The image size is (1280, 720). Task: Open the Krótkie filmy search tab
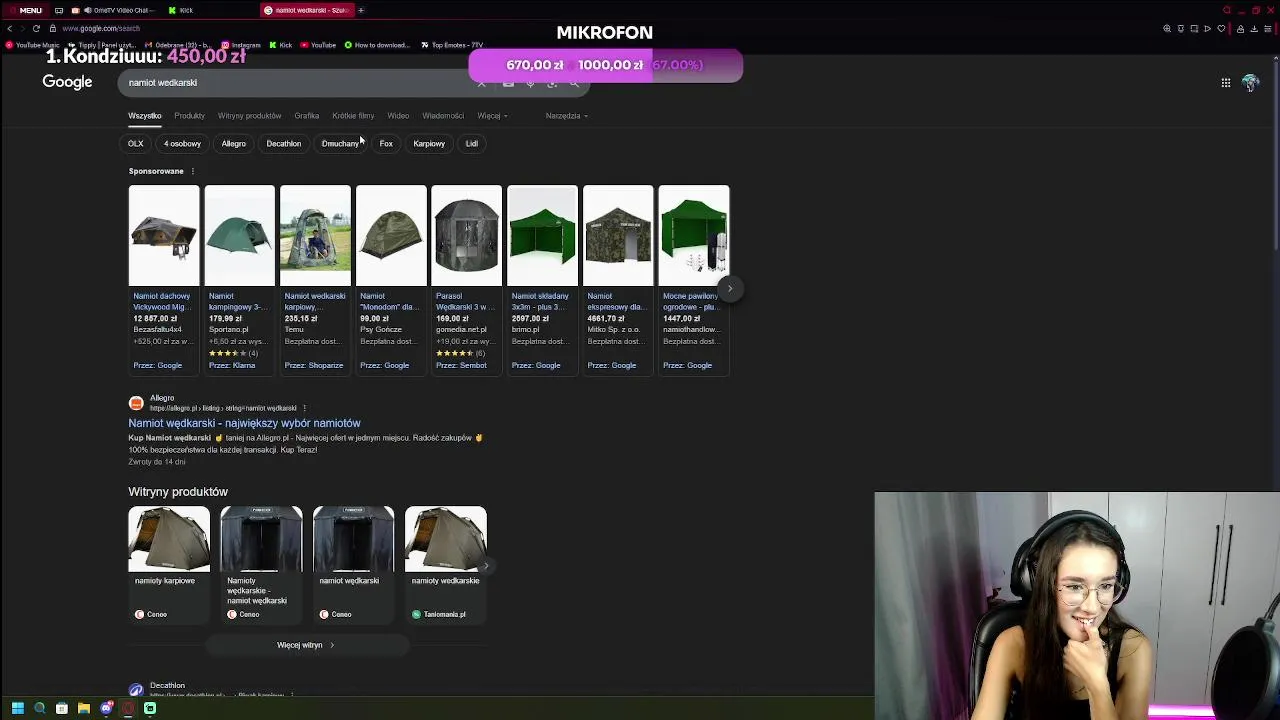[353, 116]
